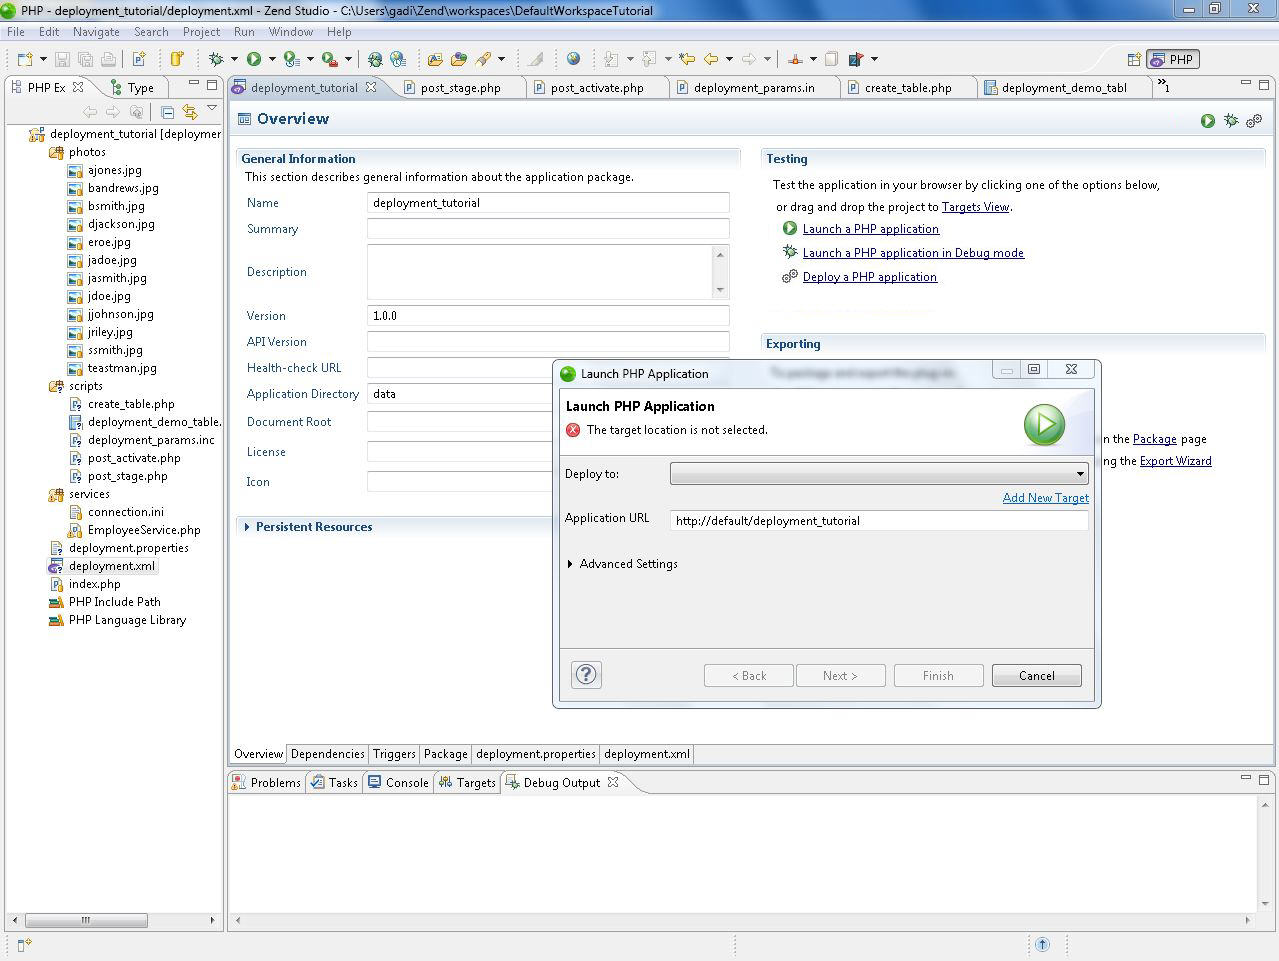Switch to the Triggers tab

point(394,754)
